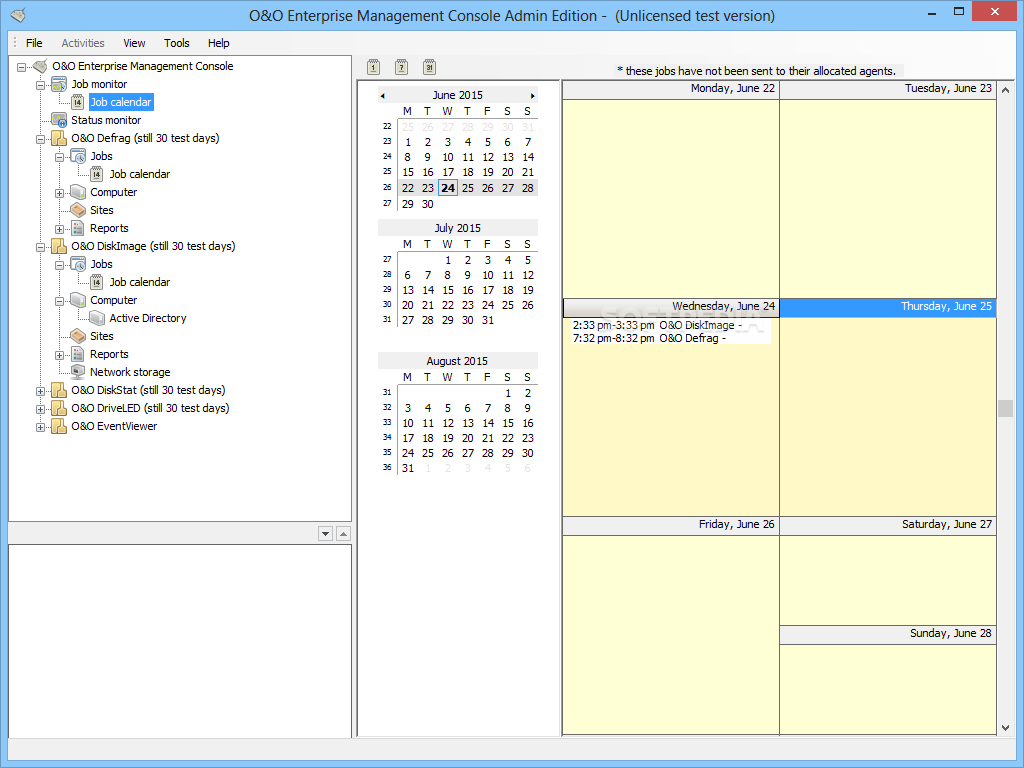Select the highlighted Job calendar tree item

click(x=121, y=102)
